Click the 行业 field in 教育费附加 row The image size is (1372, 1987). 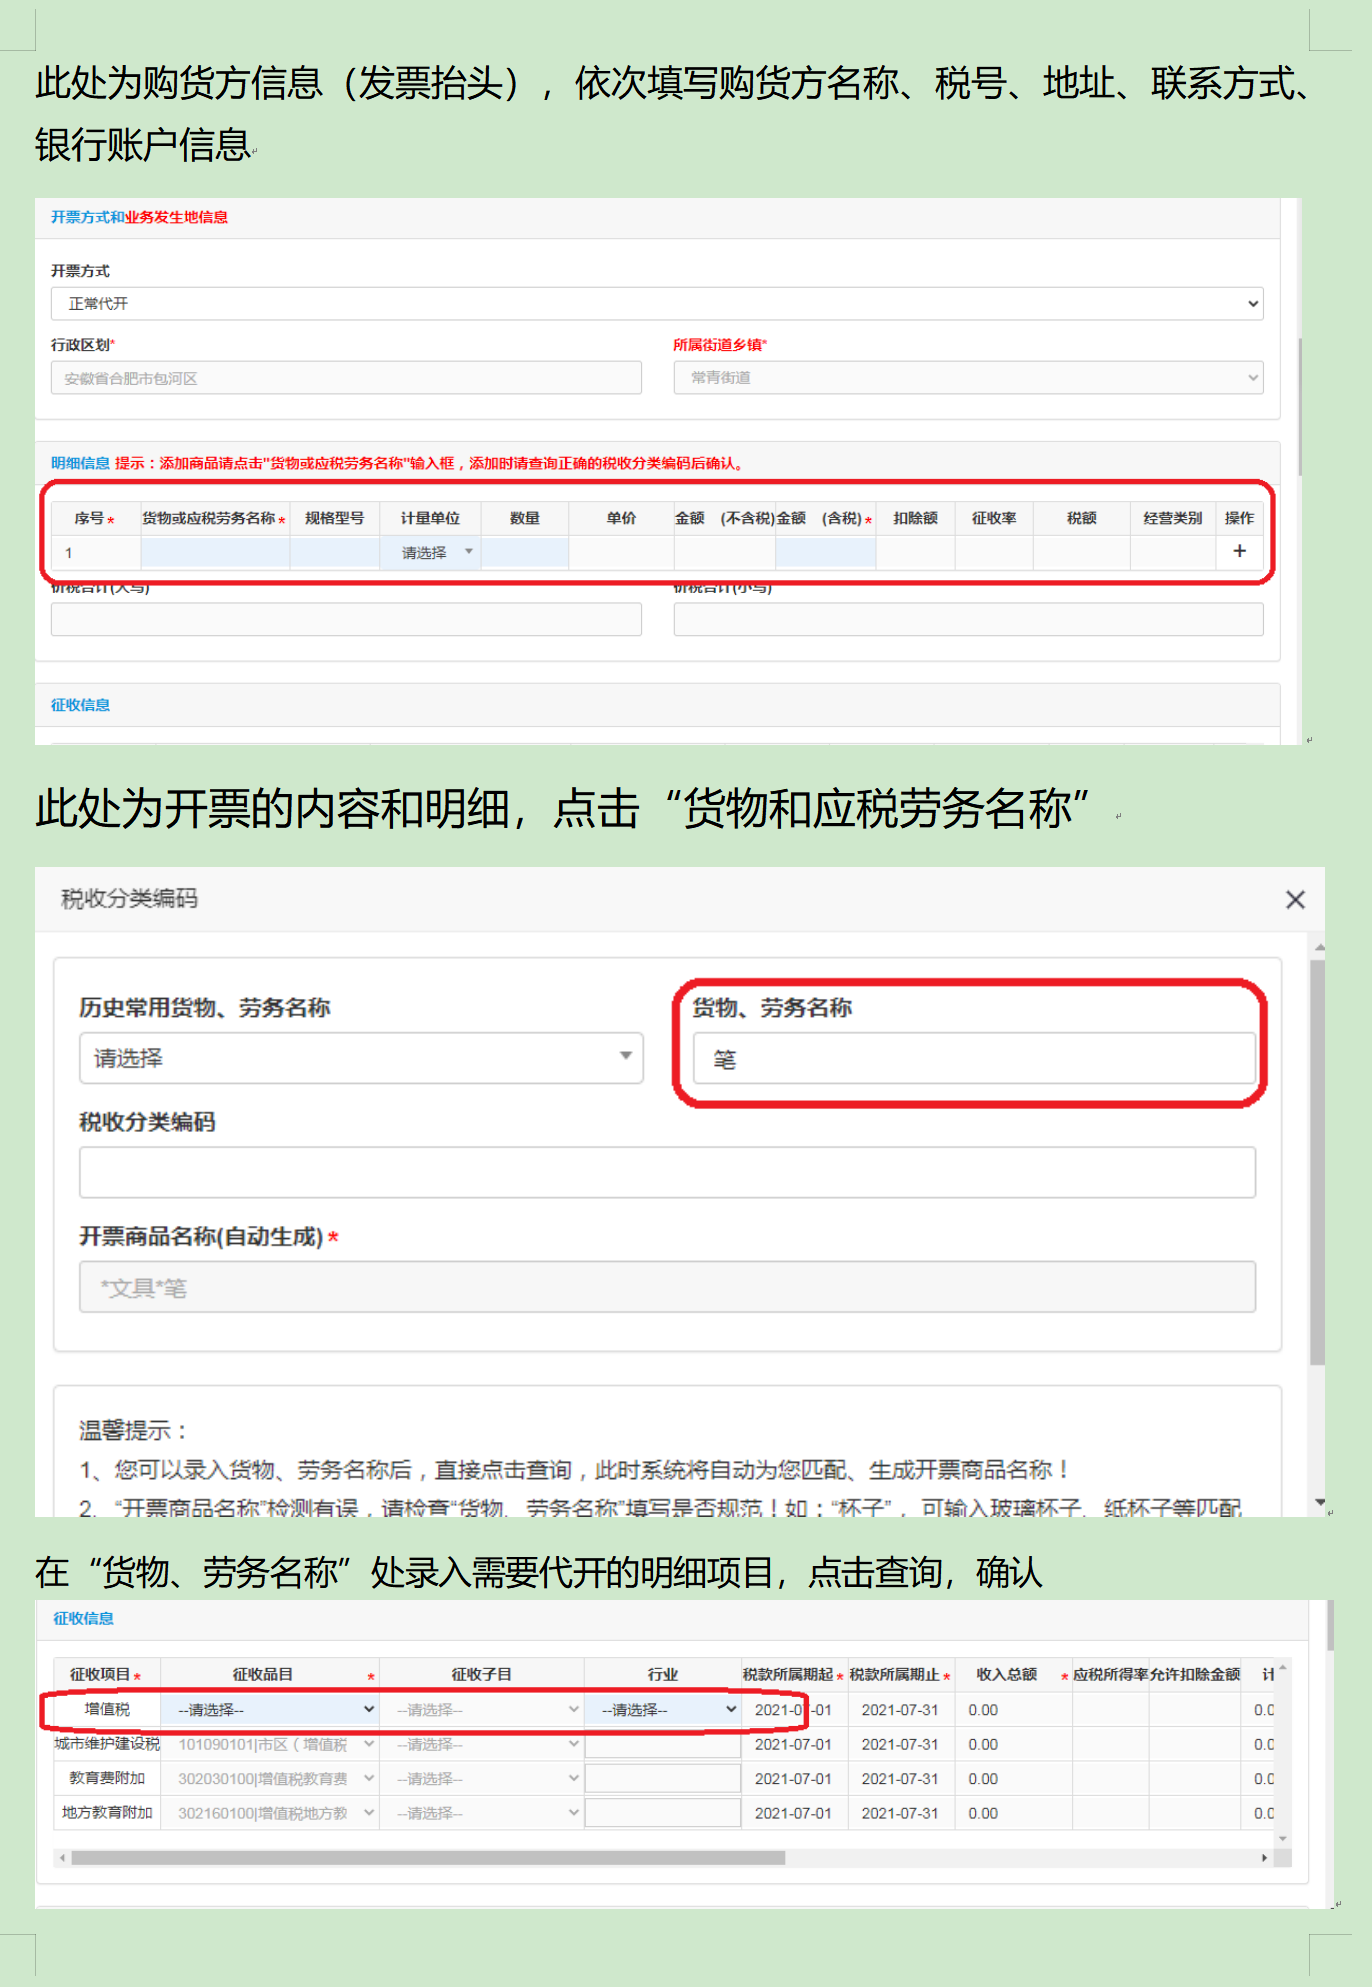(663, 1779)
